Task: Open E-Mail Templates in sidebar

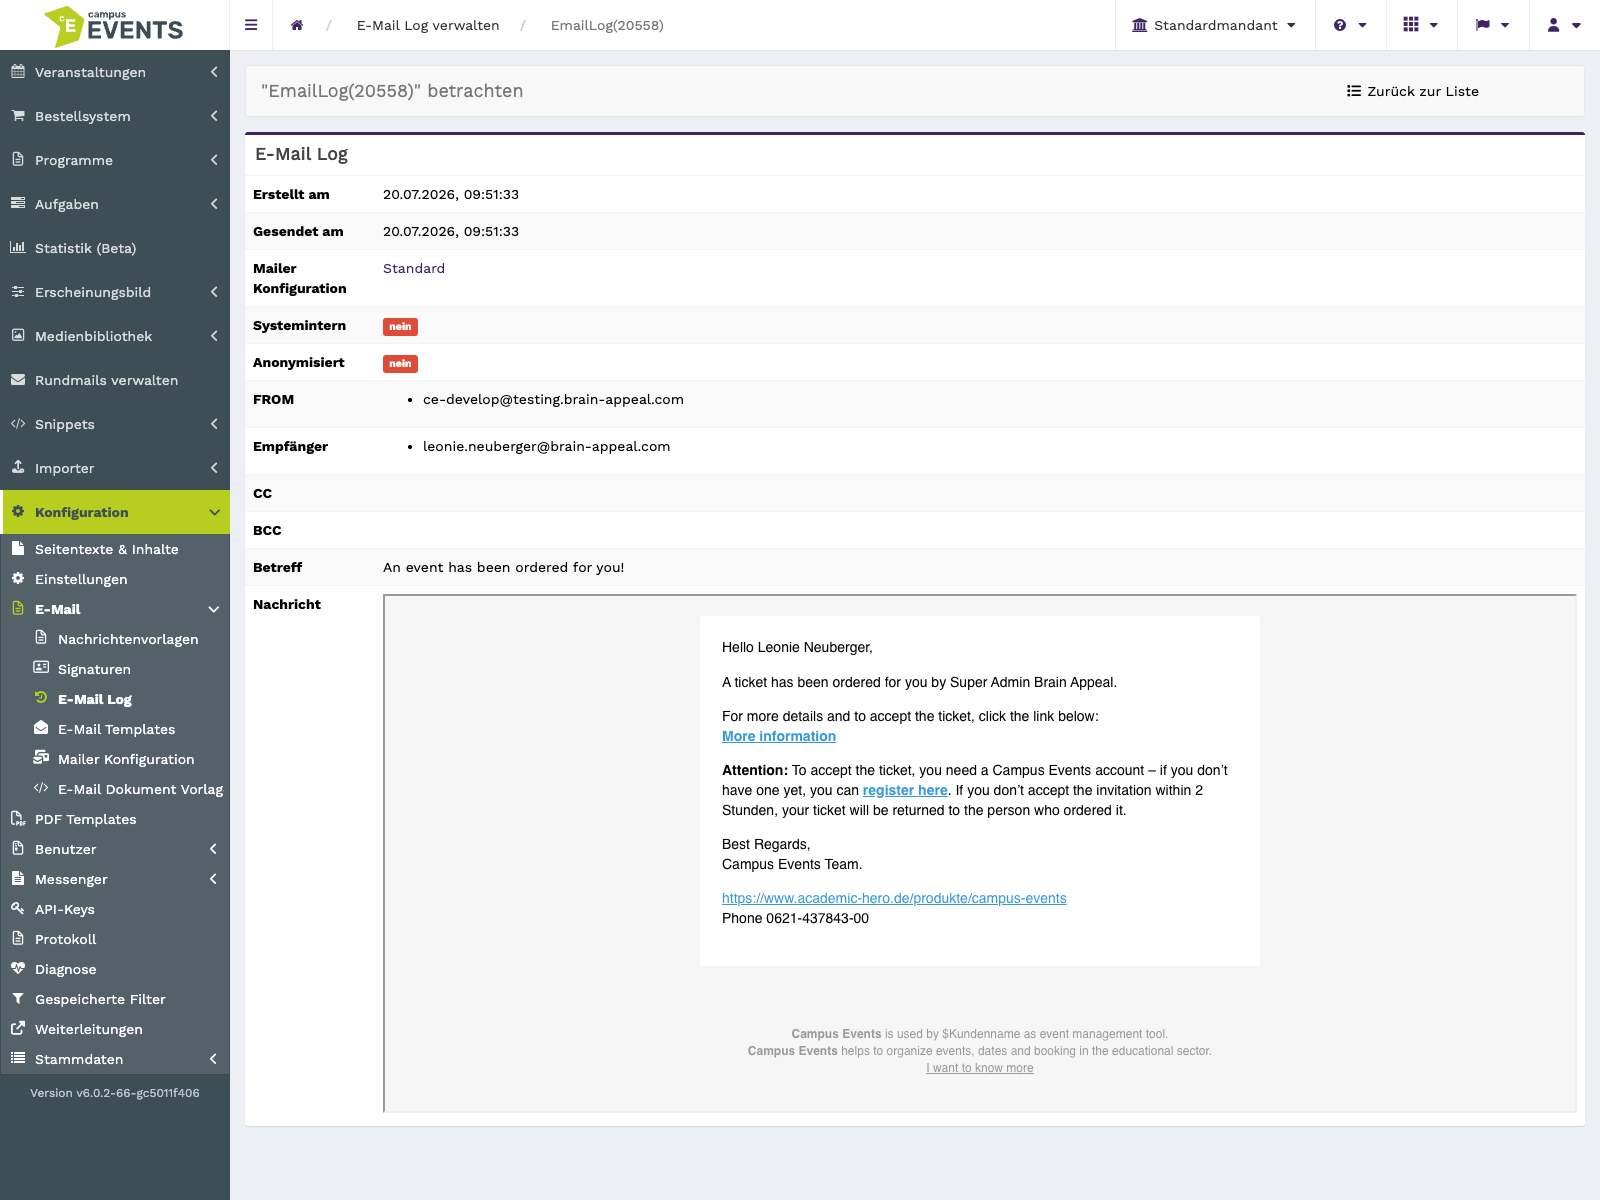Action: click(x=116, y=729)
